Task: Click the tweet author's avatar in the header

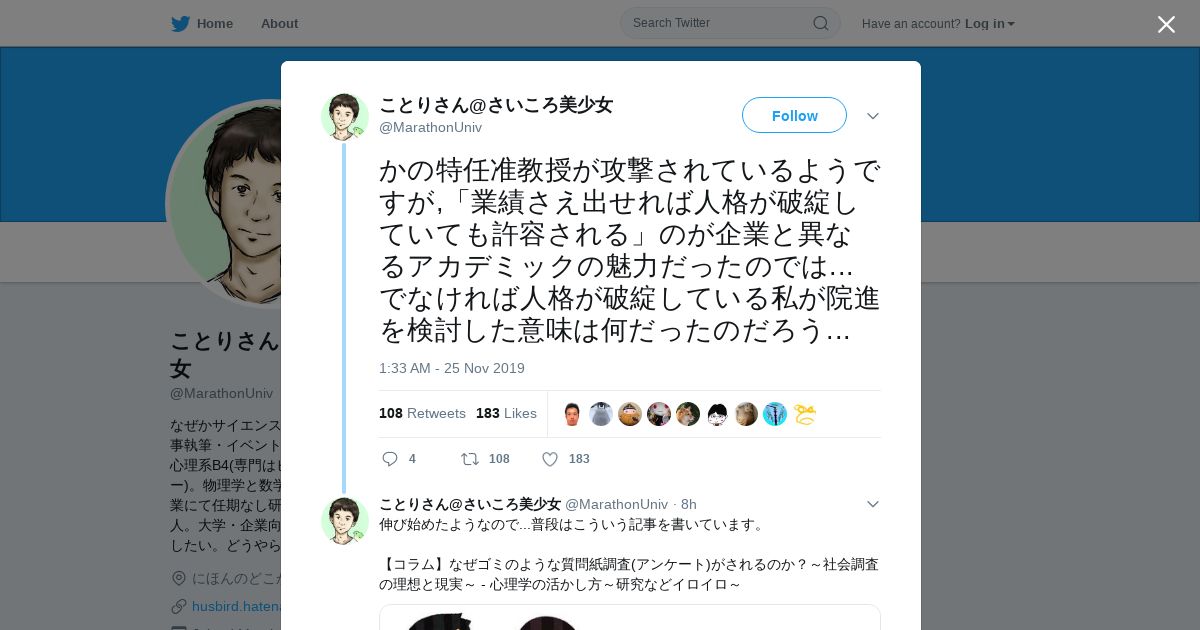Action: (345, 117)
